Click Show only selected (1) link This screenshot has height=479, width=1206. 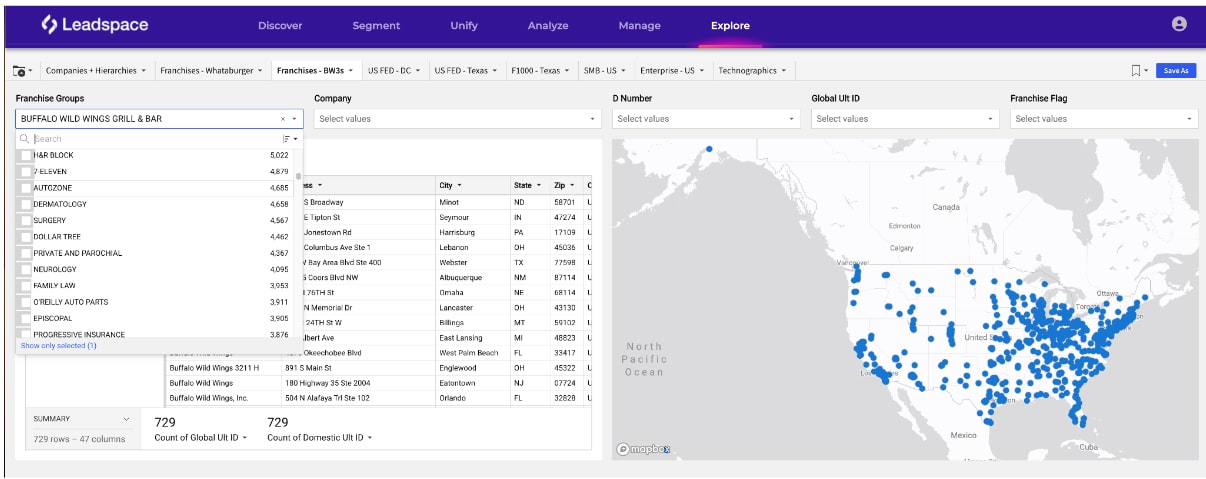point(59,346)
